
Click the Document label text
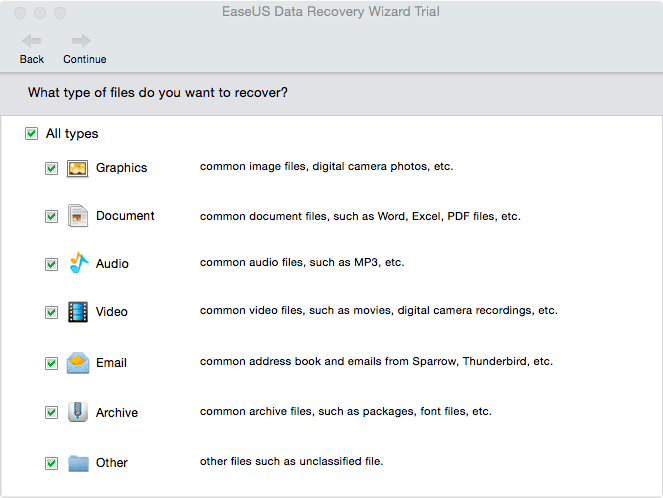tap(125, 216)
